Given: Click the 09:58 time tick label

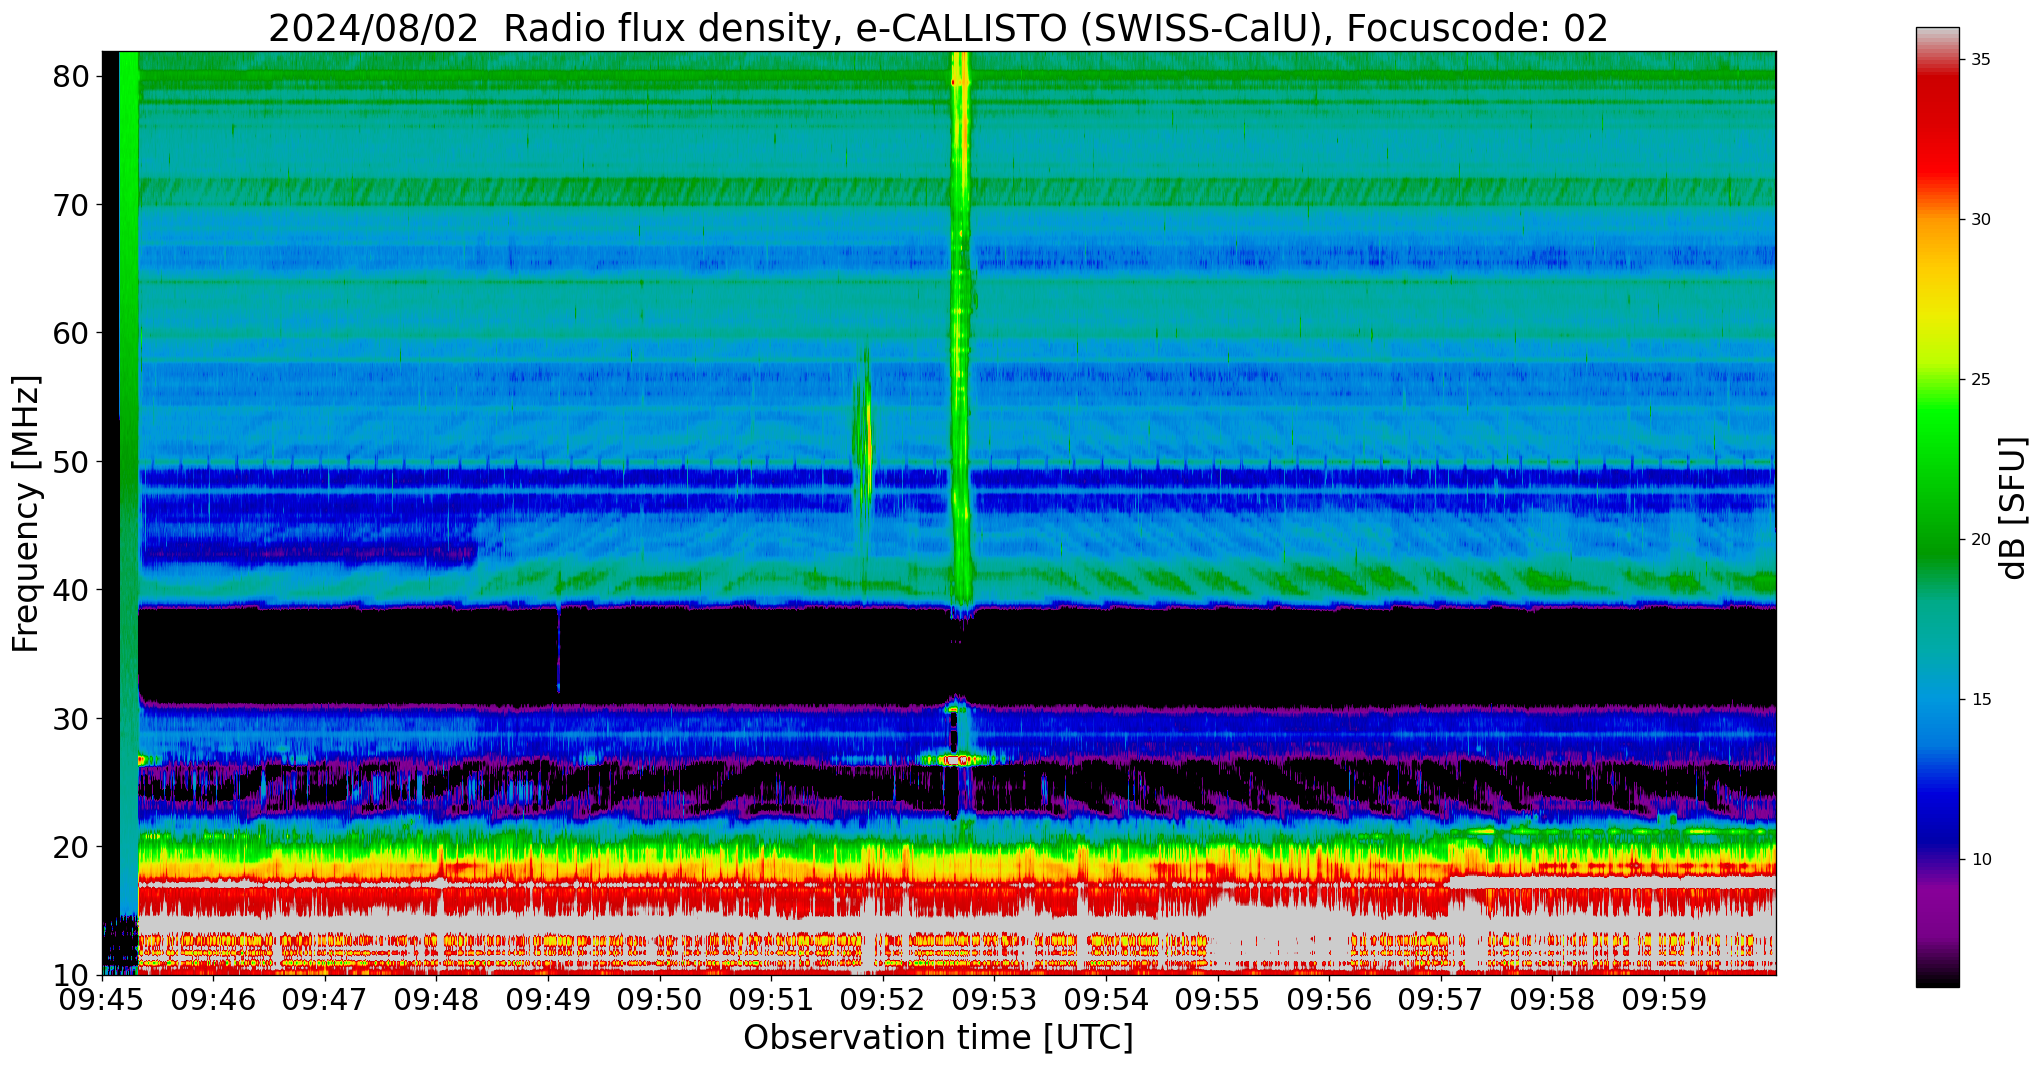Looking at the screenshot, I should coord(1552,999).
